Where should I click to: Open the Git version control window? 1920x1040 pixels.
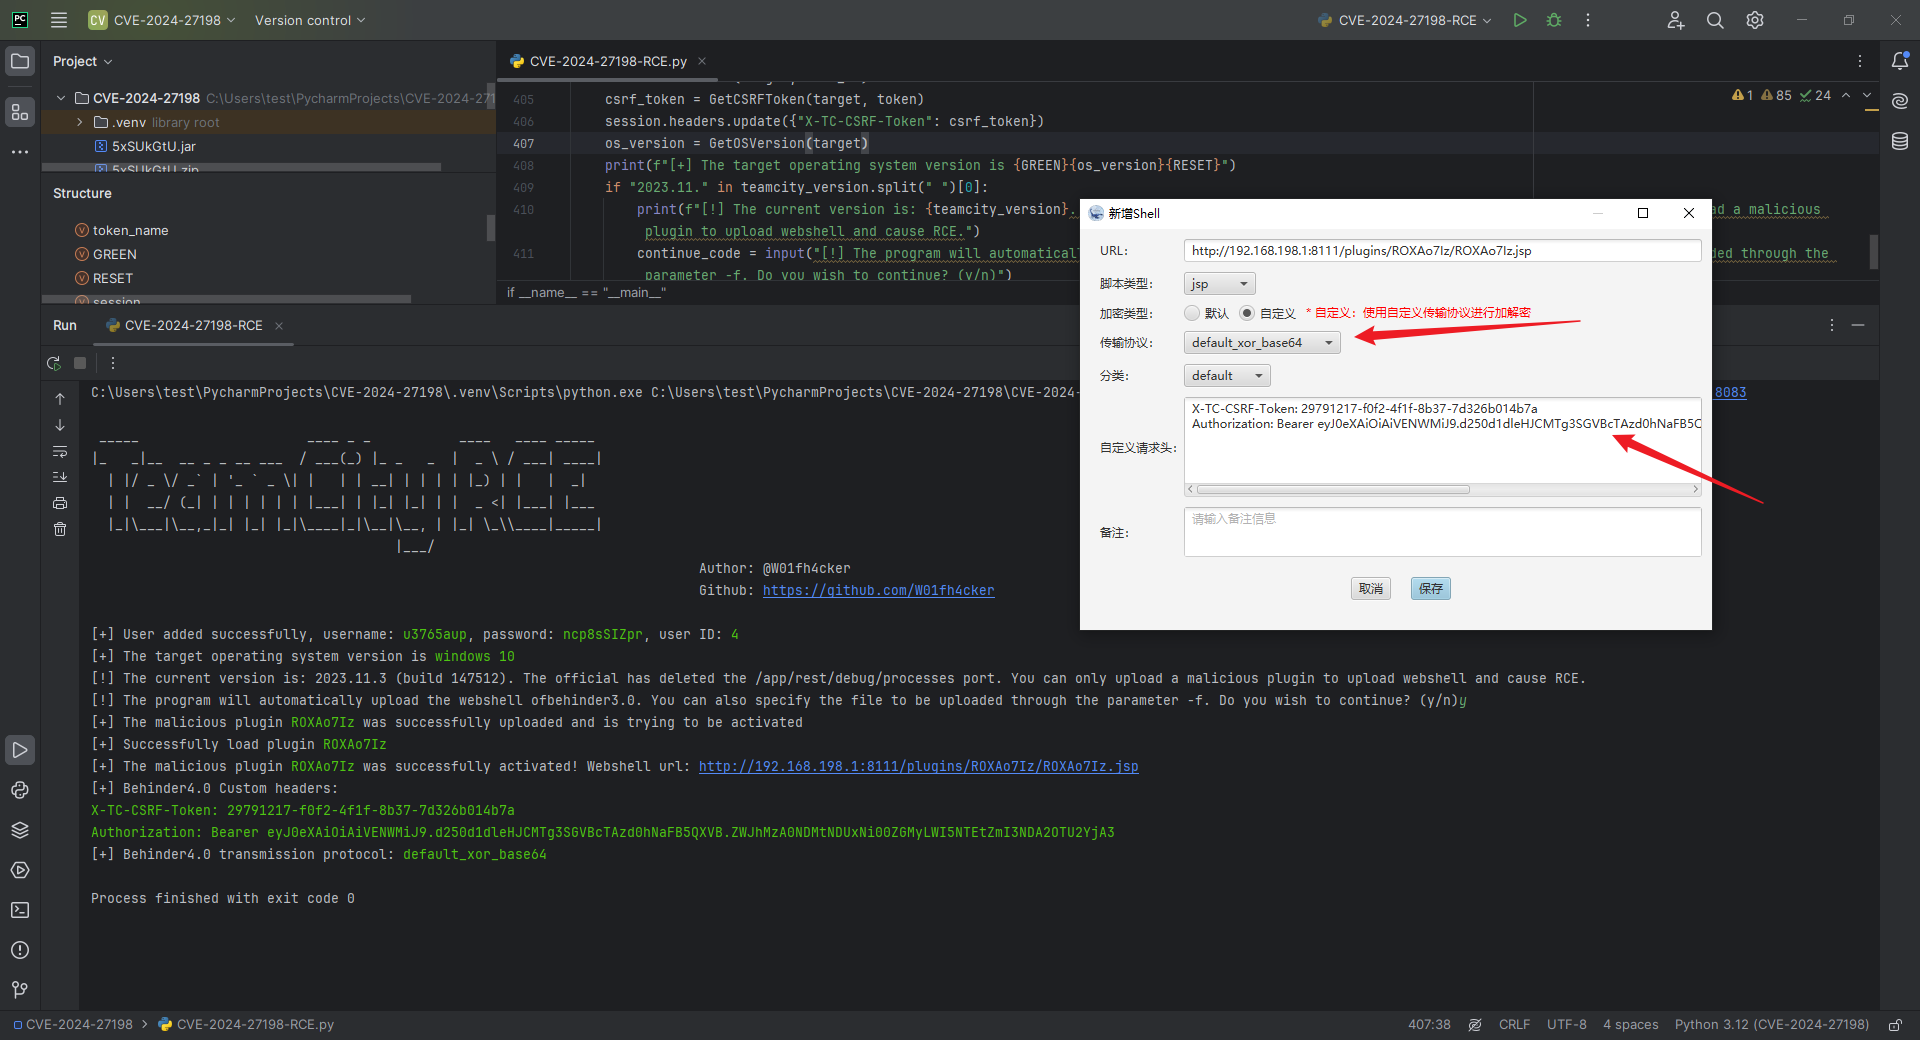click(x=20, y=990)
